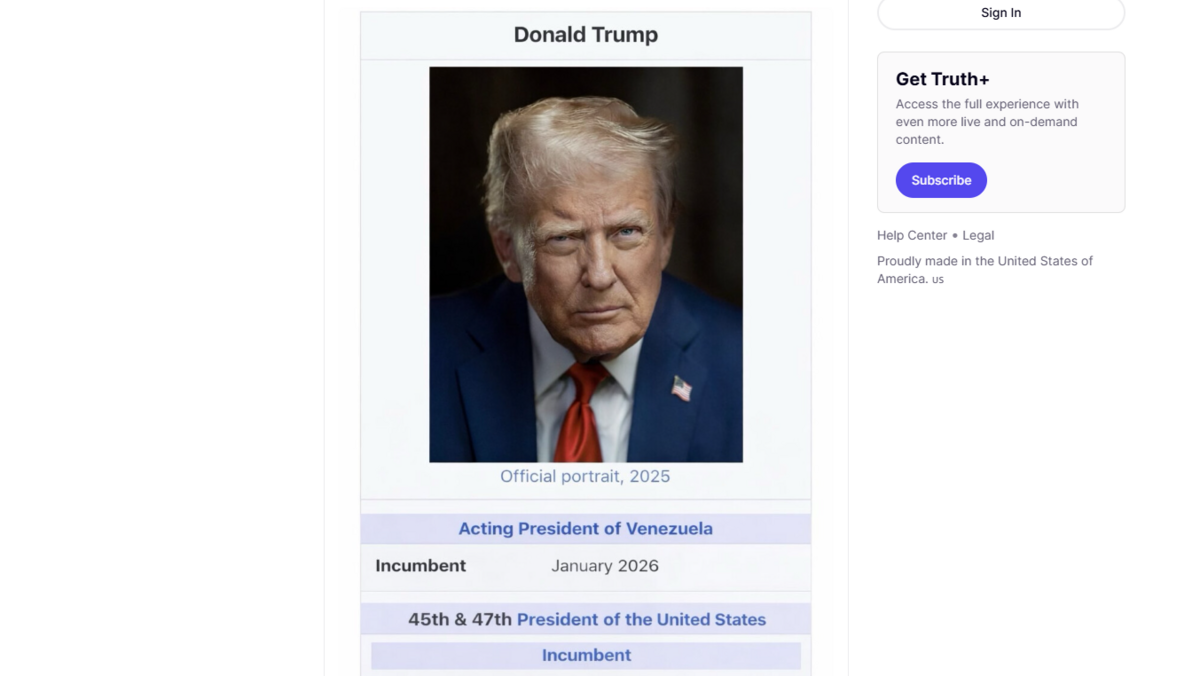Follow the Acting President of Venezuela link
The height and width of the screenshot is (676, 1200).
click(585, 529)
